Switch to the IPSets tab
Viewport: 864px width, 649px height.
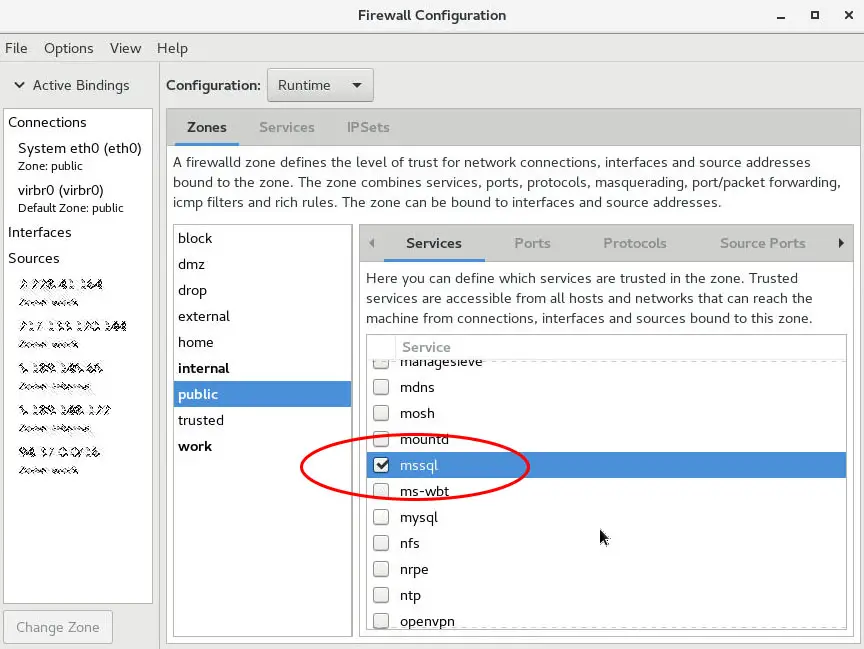[368, 128]
